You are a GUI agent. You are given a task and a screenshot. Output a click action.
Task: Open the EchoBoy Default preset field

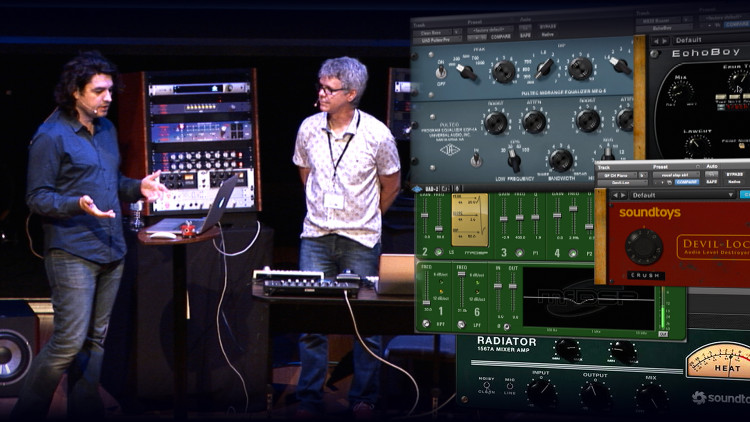[710, 40]
